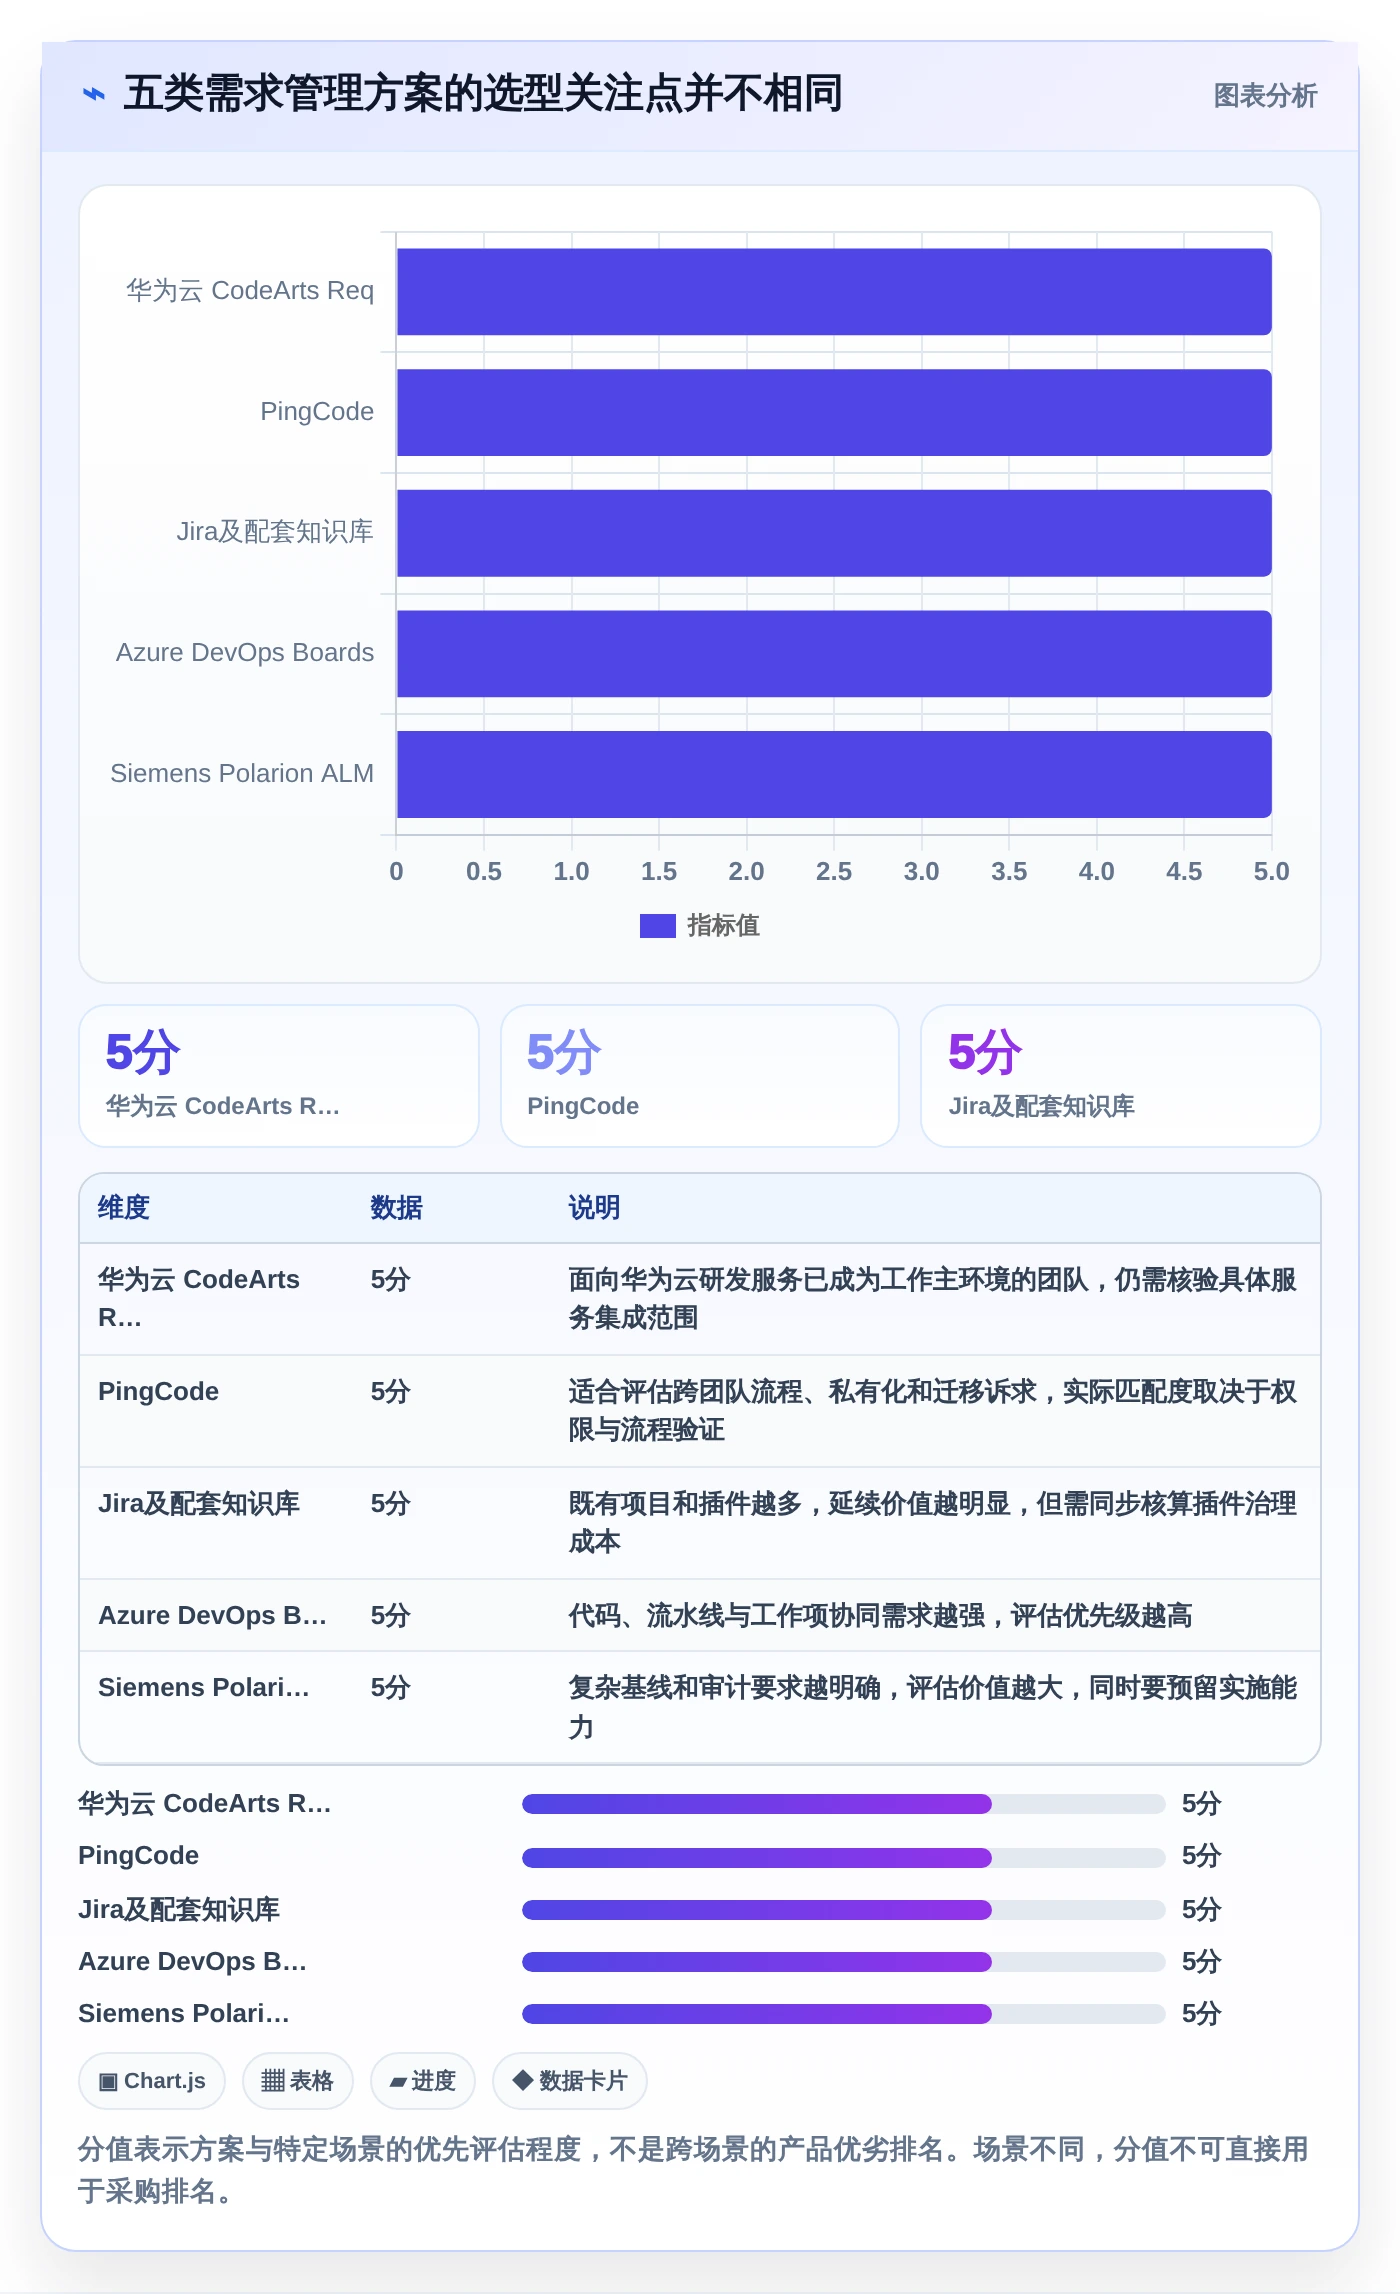This screenshot has height=2294, width=1400.
Task: Click the 华为云 CodeArts Req axis label
Action: point(250,291)
